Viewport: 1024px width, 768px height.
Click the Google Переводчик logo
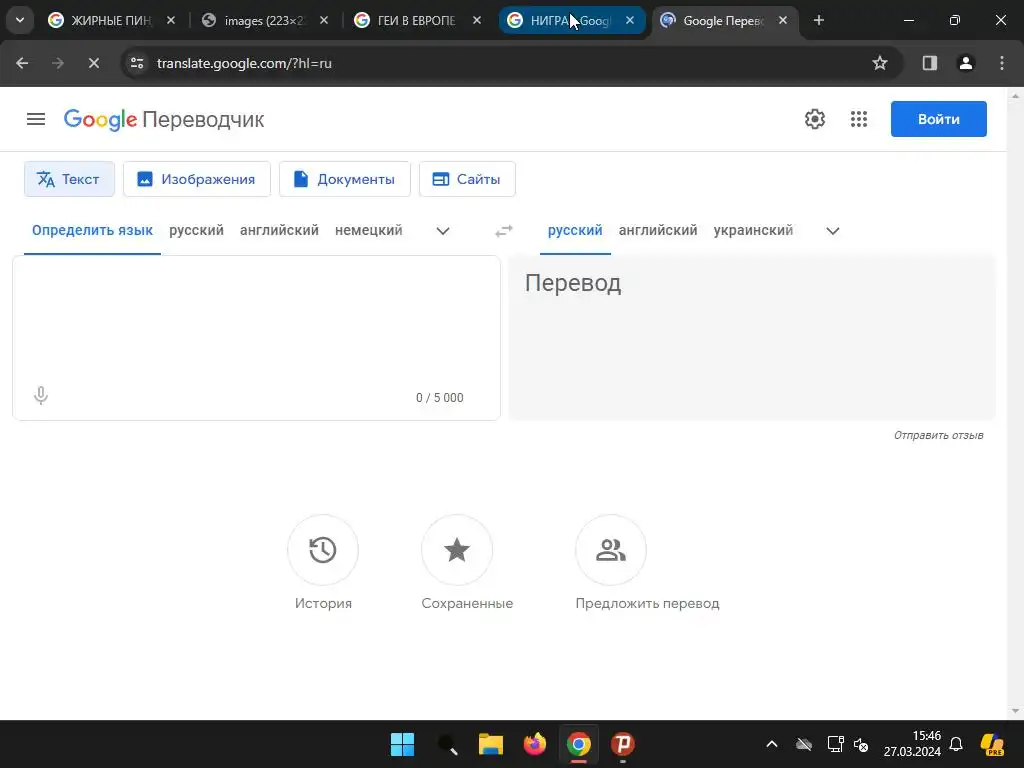pyautogui.click(x=164, y=120)
